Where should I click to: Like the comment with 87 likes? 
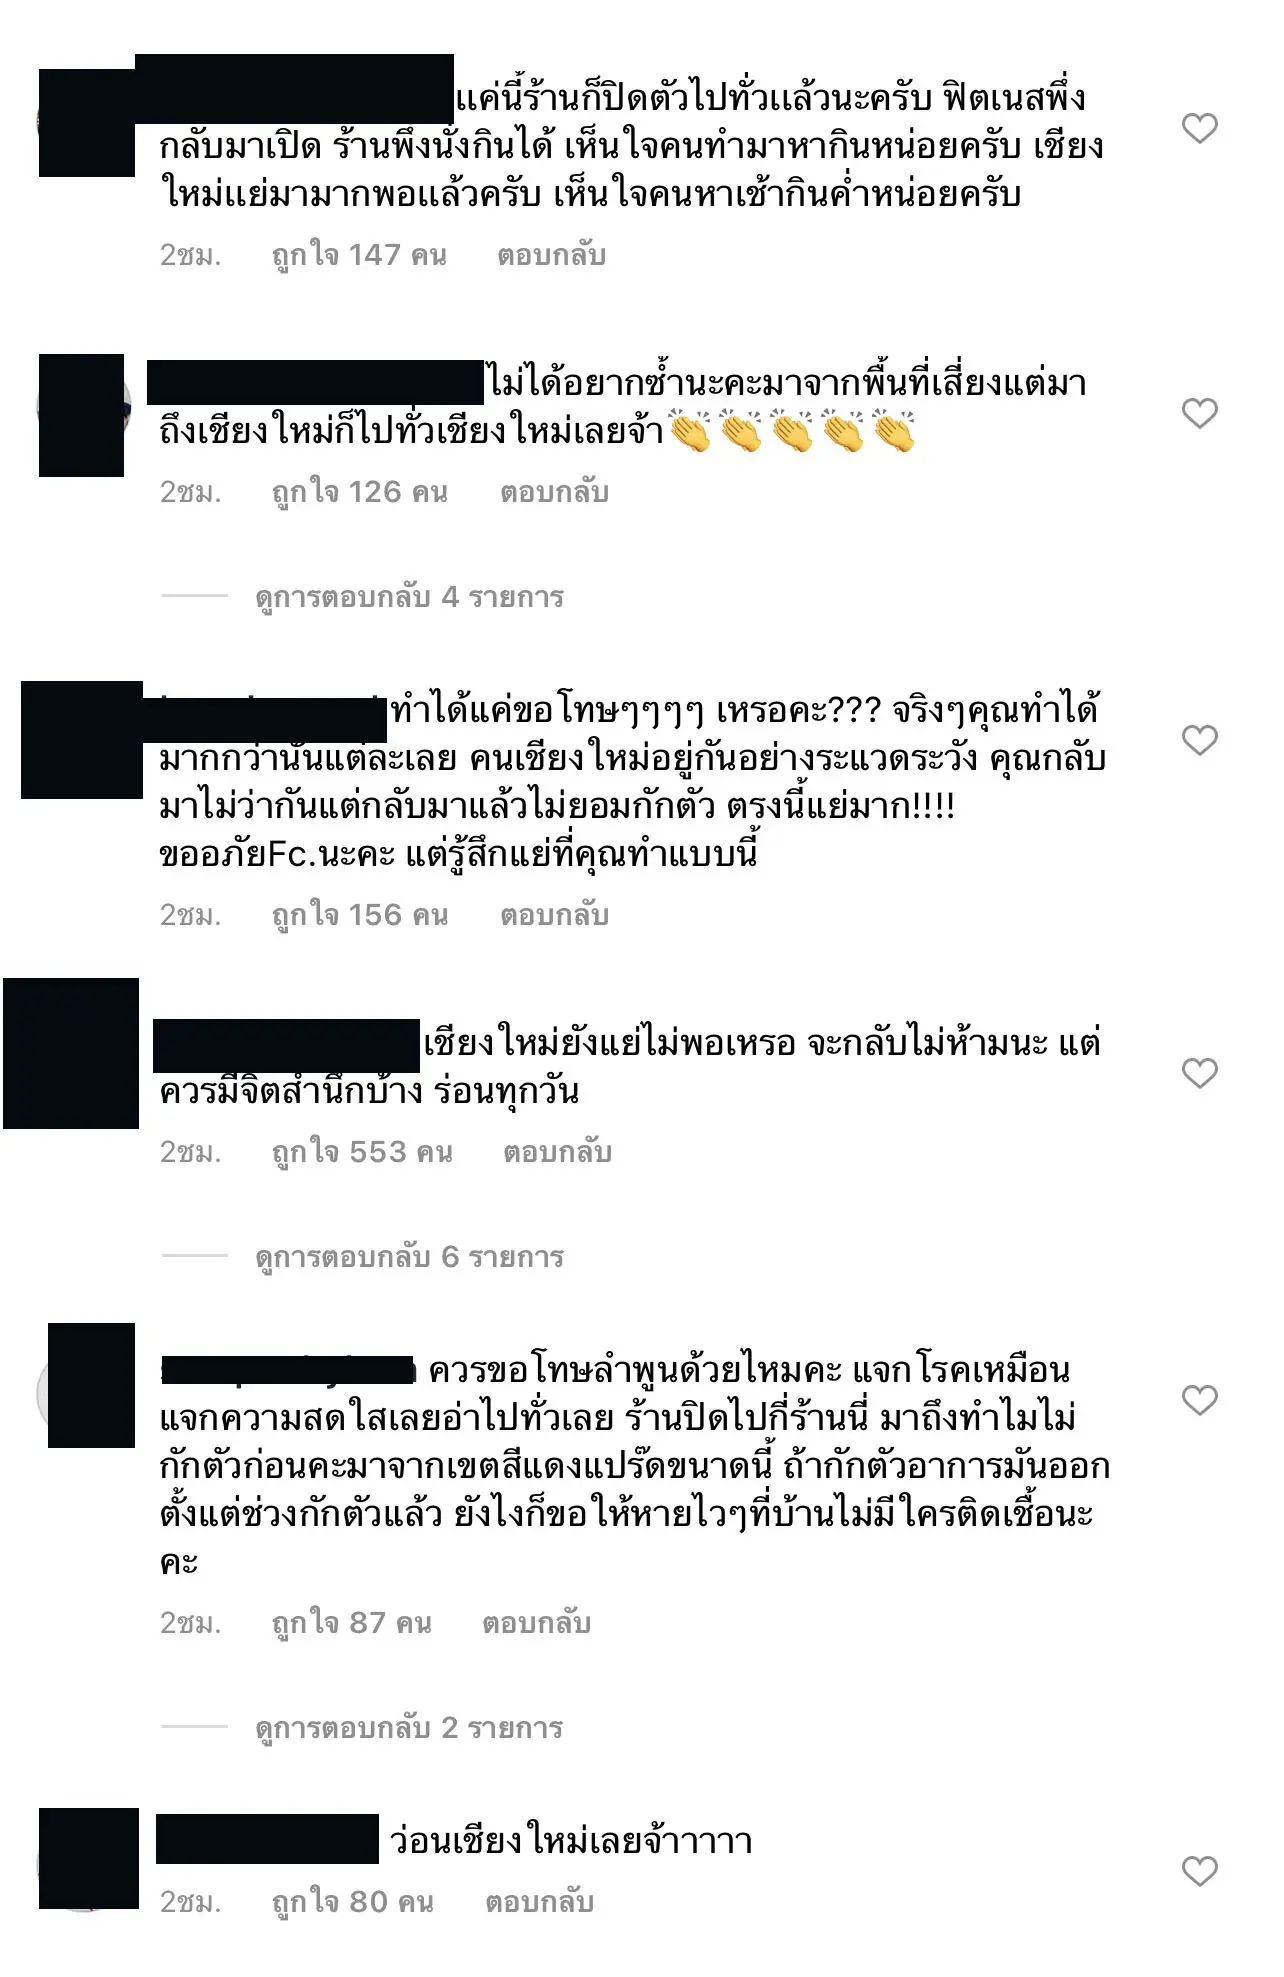1199,1400
